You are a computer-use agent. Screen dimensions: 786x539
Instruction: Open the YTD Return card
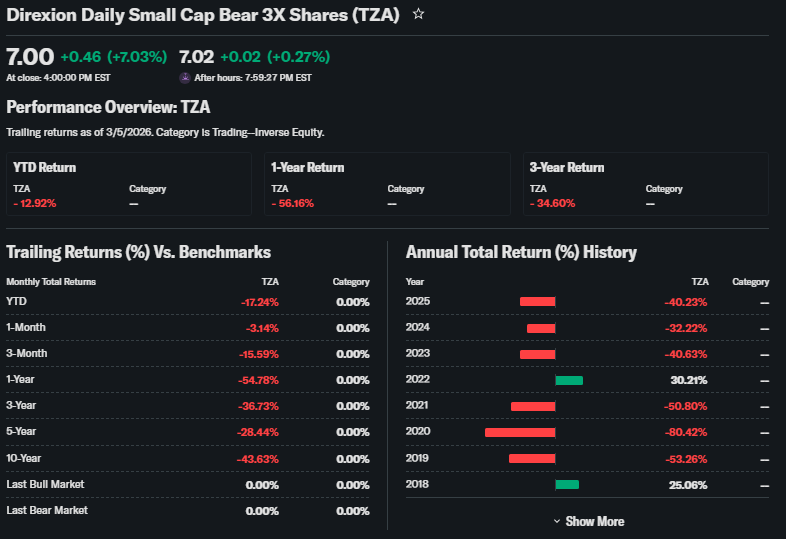129,184
